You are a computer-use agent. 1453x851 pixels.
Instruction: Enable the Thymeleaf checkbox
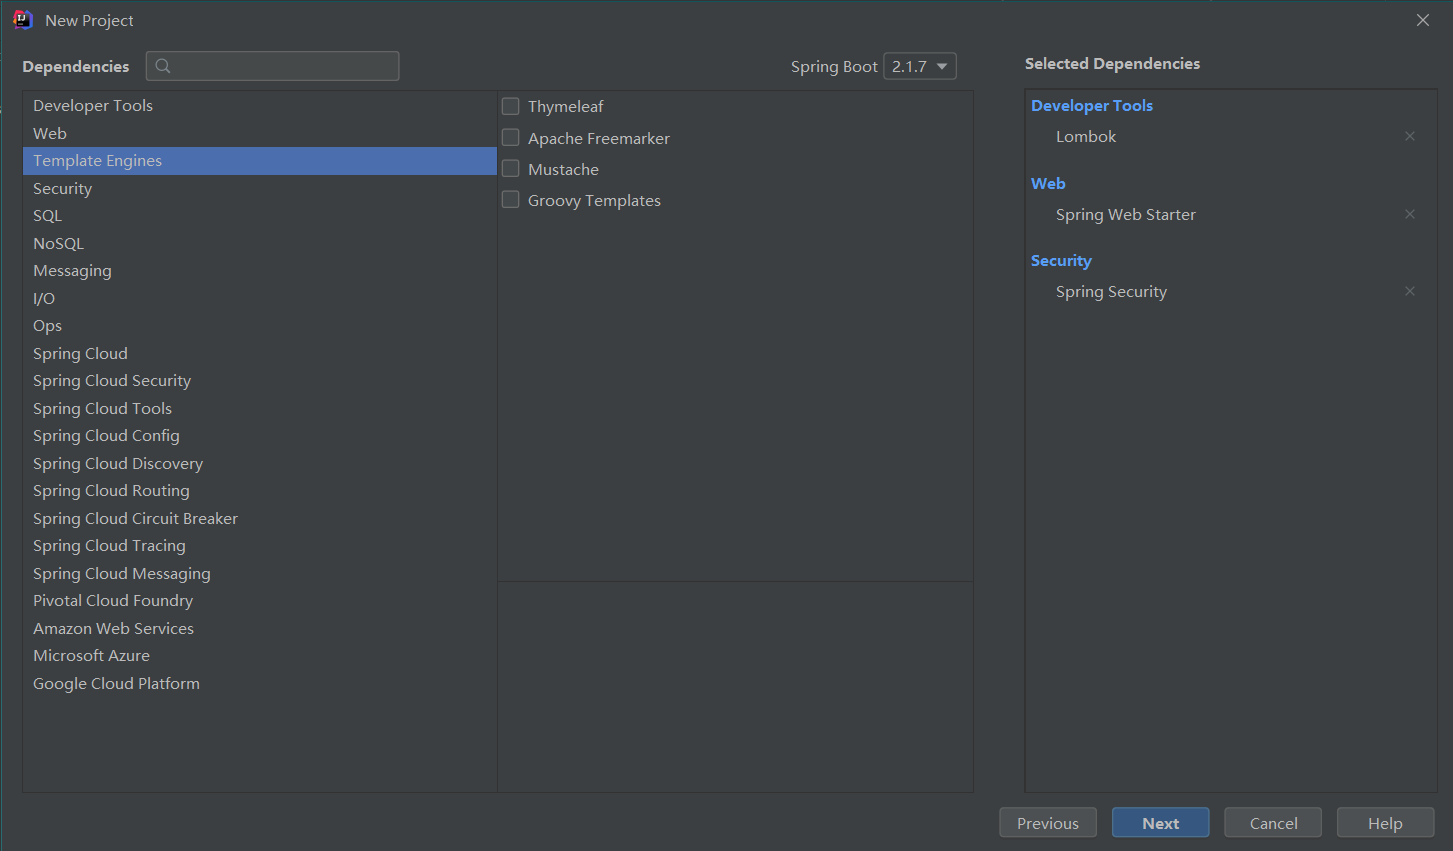[510, 106]
